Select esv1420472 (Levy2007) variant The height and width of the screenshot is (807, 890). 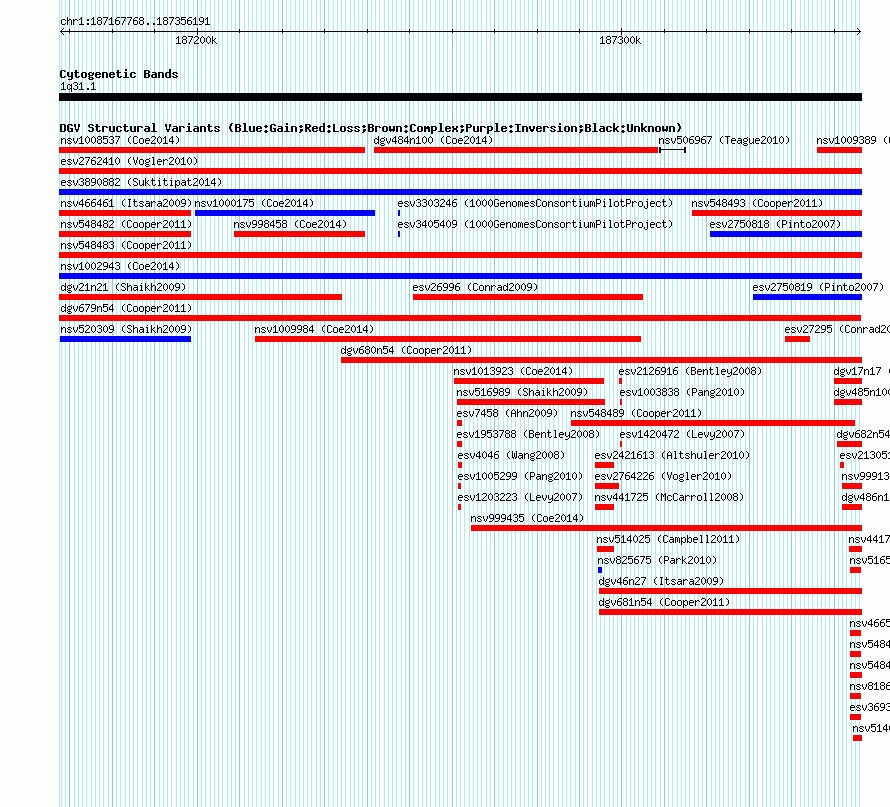pos(682,434)
